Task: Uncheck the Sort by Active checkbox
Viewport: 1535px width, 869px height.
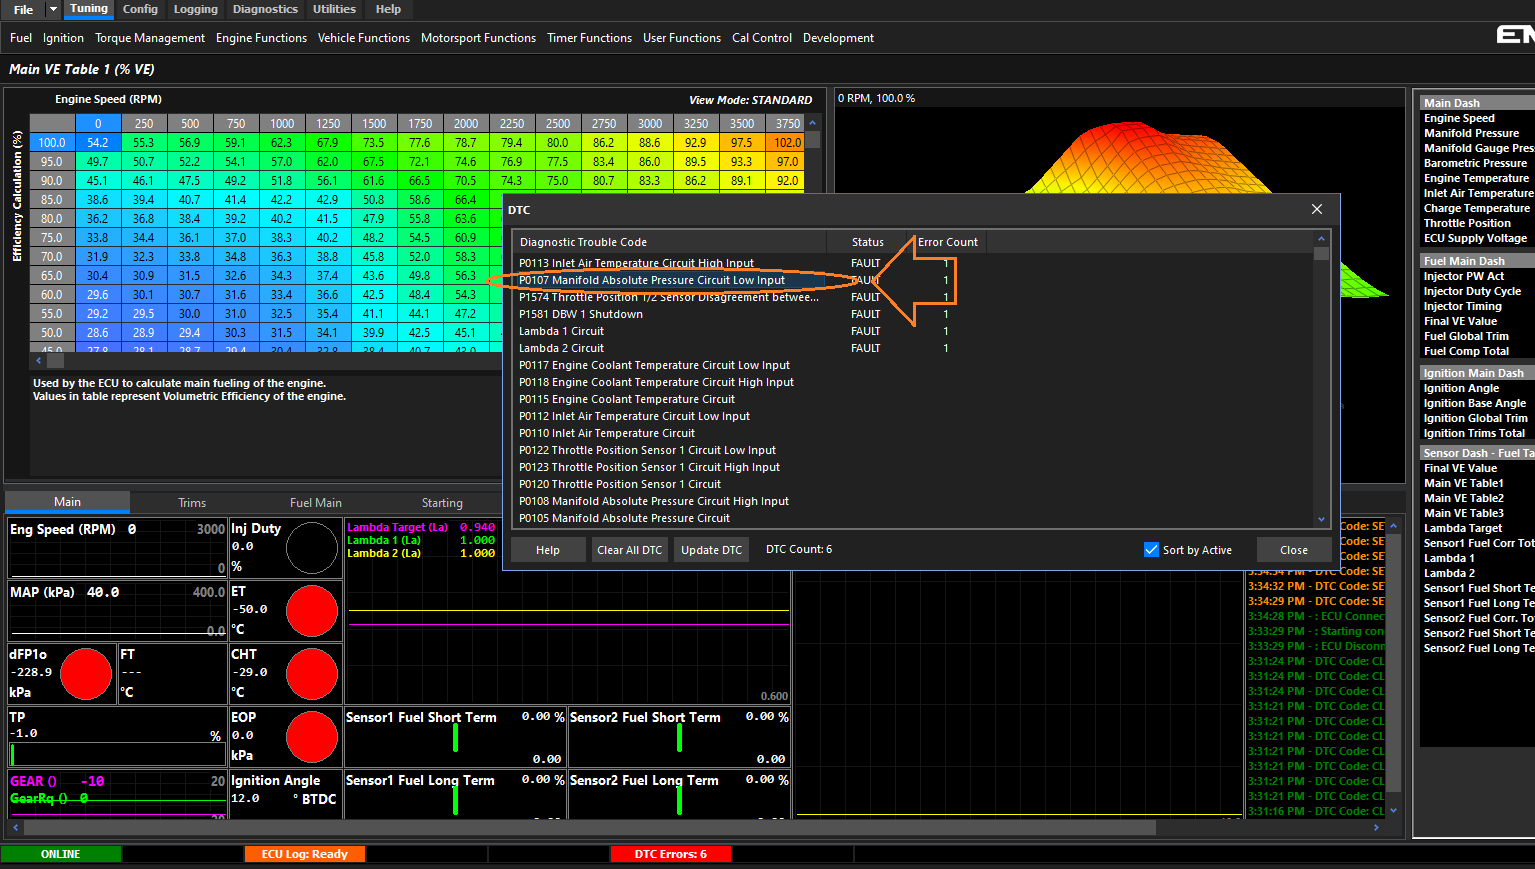Action: [x=1151, y=550]
